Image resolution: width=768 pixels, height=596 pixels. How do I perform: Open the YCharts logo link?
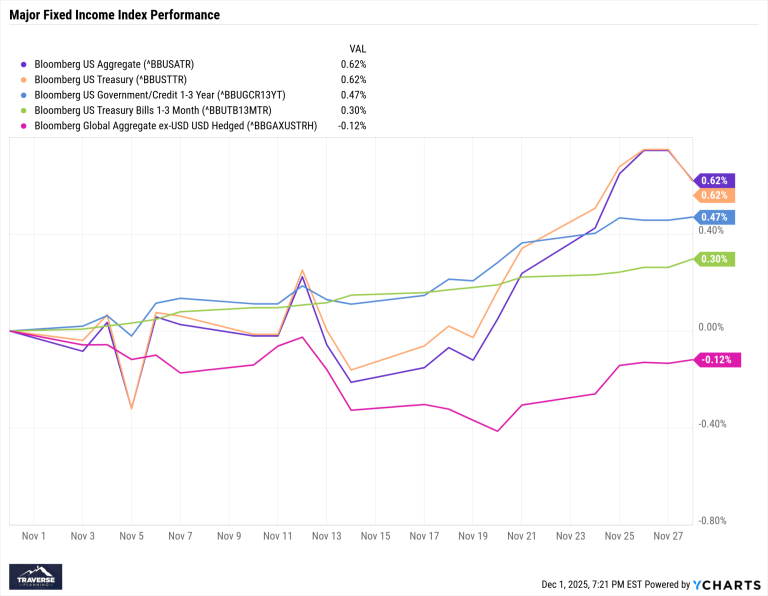[x=728, y=583]
